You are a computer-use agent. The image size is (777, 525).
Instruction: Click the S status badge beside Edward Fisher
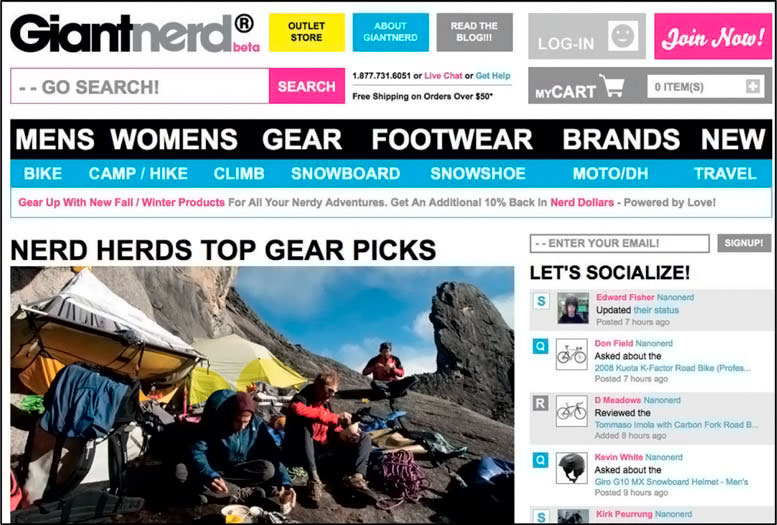click(x=541, y=301)
